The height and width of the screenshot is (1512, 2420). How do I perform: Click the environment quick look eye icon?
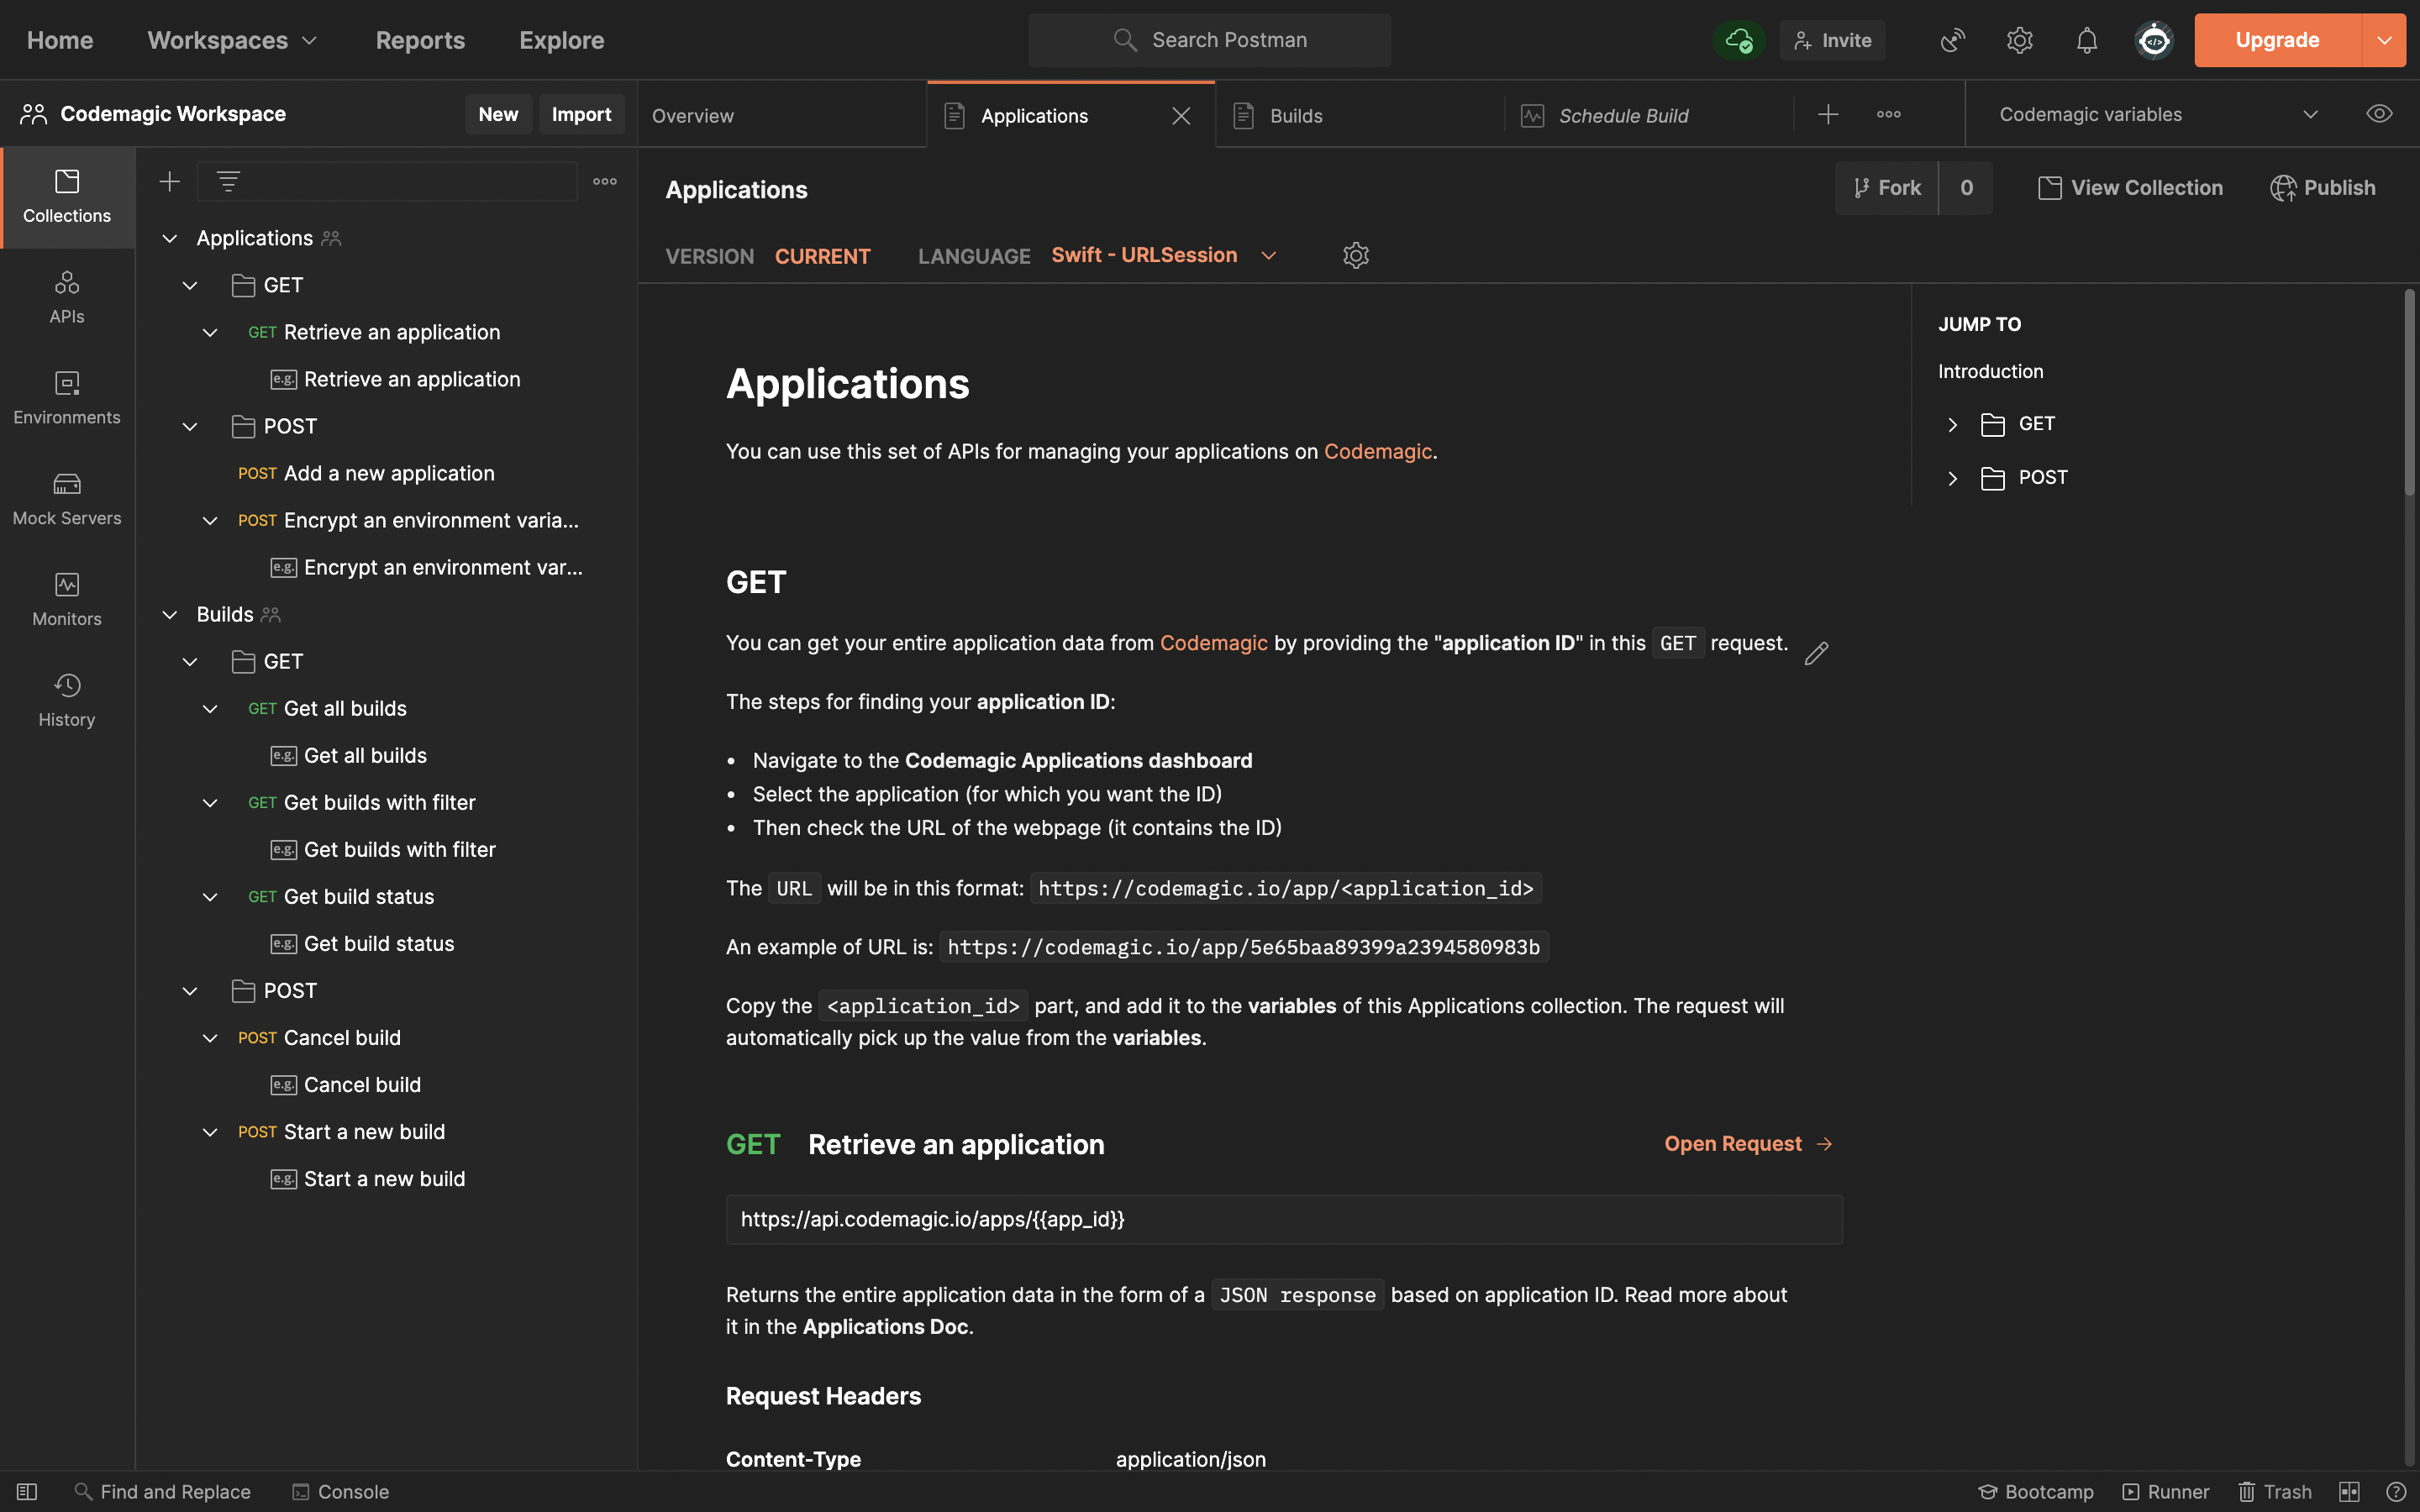click(x=2379, y=114)
